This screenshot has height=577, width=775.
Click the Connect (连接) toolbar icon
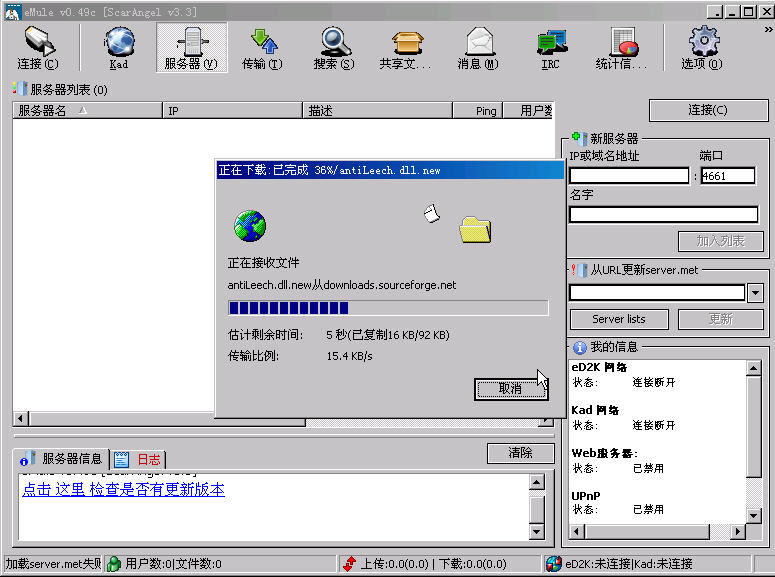[38, 48]
